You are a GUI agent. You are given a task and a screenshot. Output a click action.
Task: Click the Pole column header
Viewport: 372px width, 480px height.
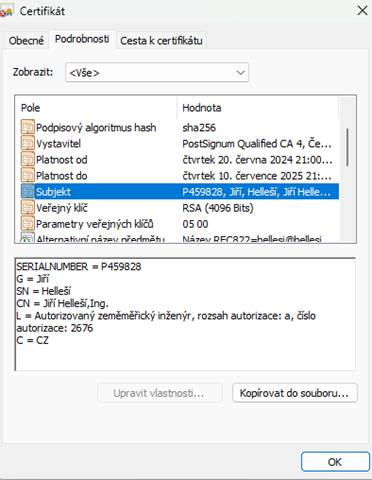pos(96,108)
